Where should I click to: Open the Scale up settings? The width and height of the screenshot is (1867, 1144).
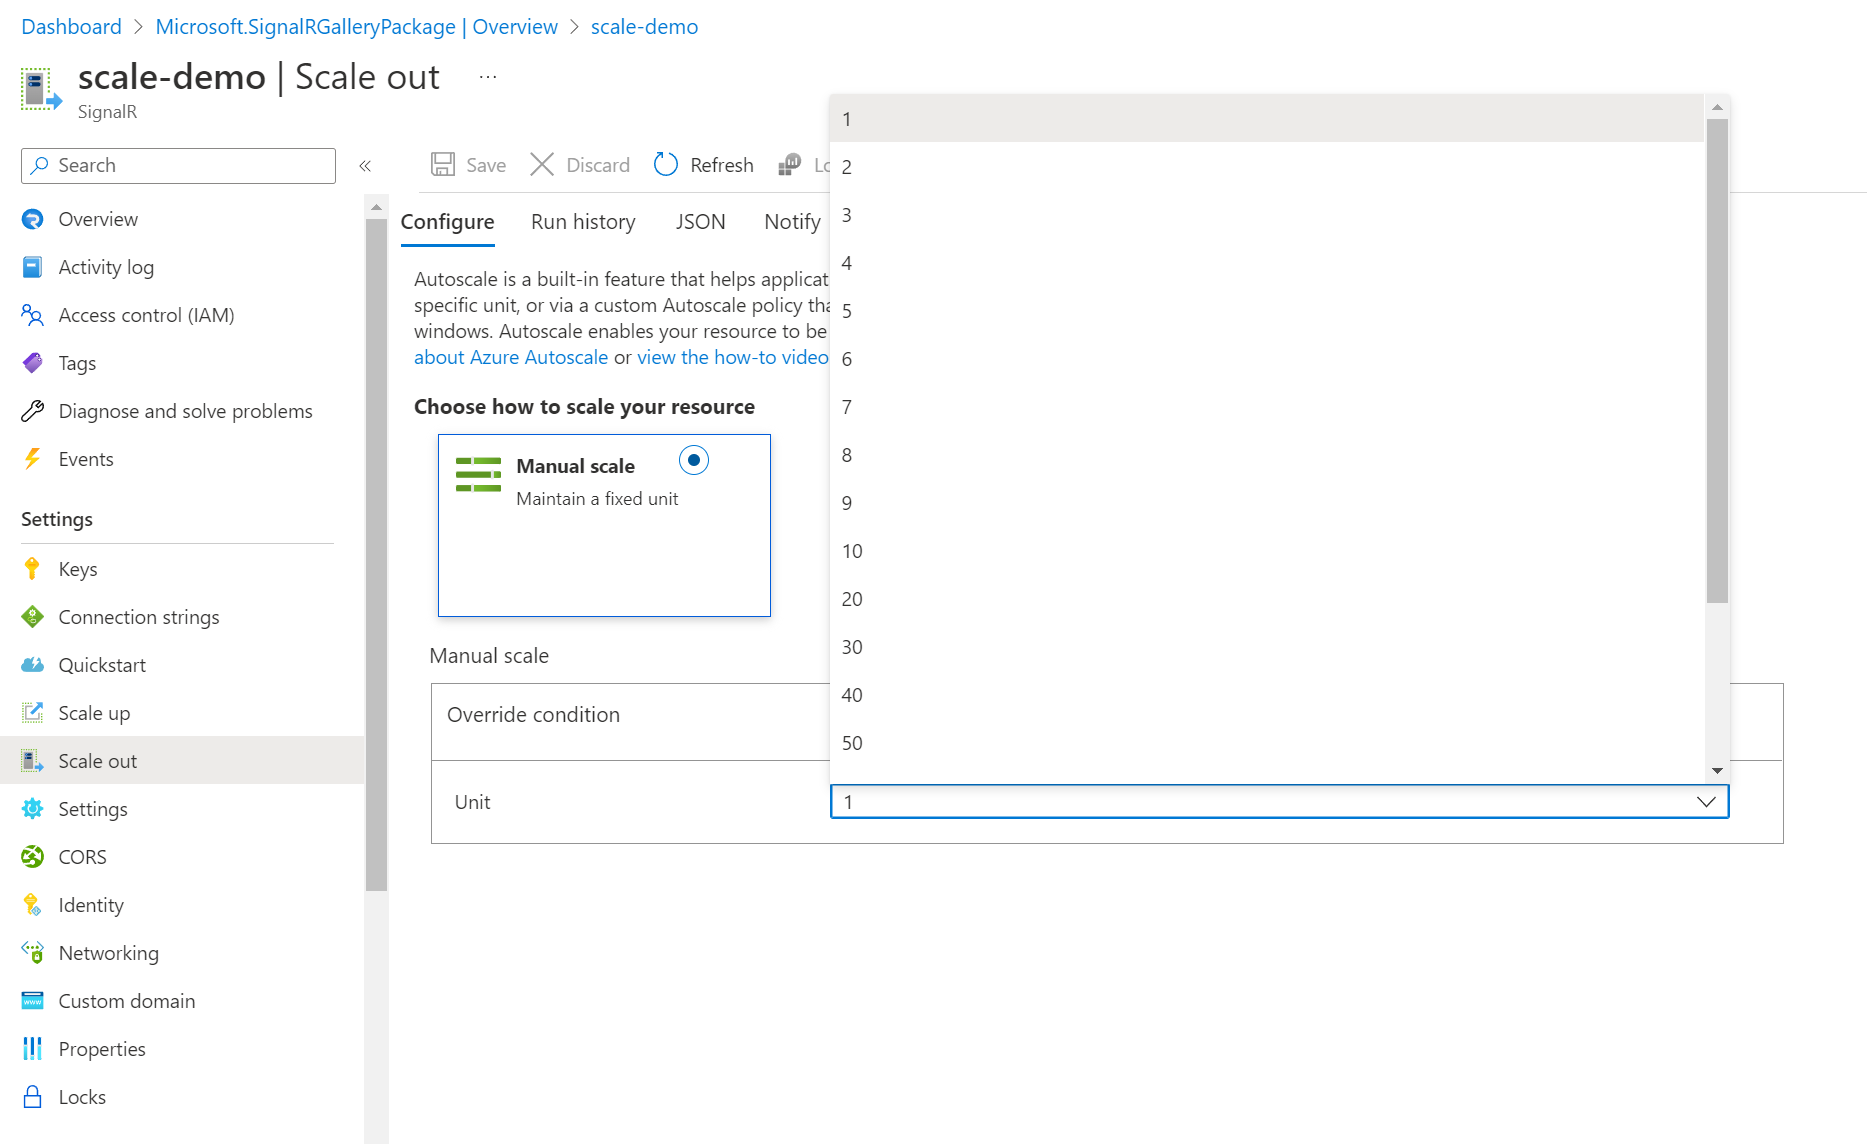click(x=94, y=712)
